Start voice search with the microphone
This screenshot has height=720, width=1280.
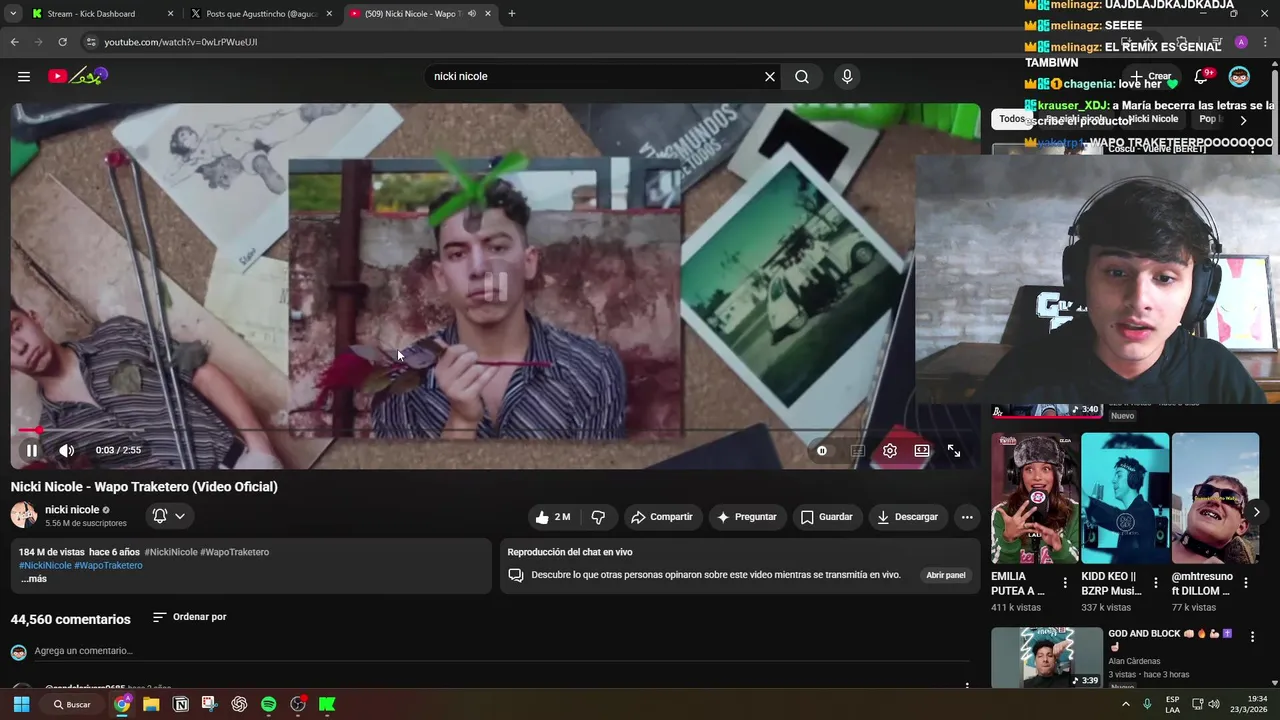tap(847, 76)
